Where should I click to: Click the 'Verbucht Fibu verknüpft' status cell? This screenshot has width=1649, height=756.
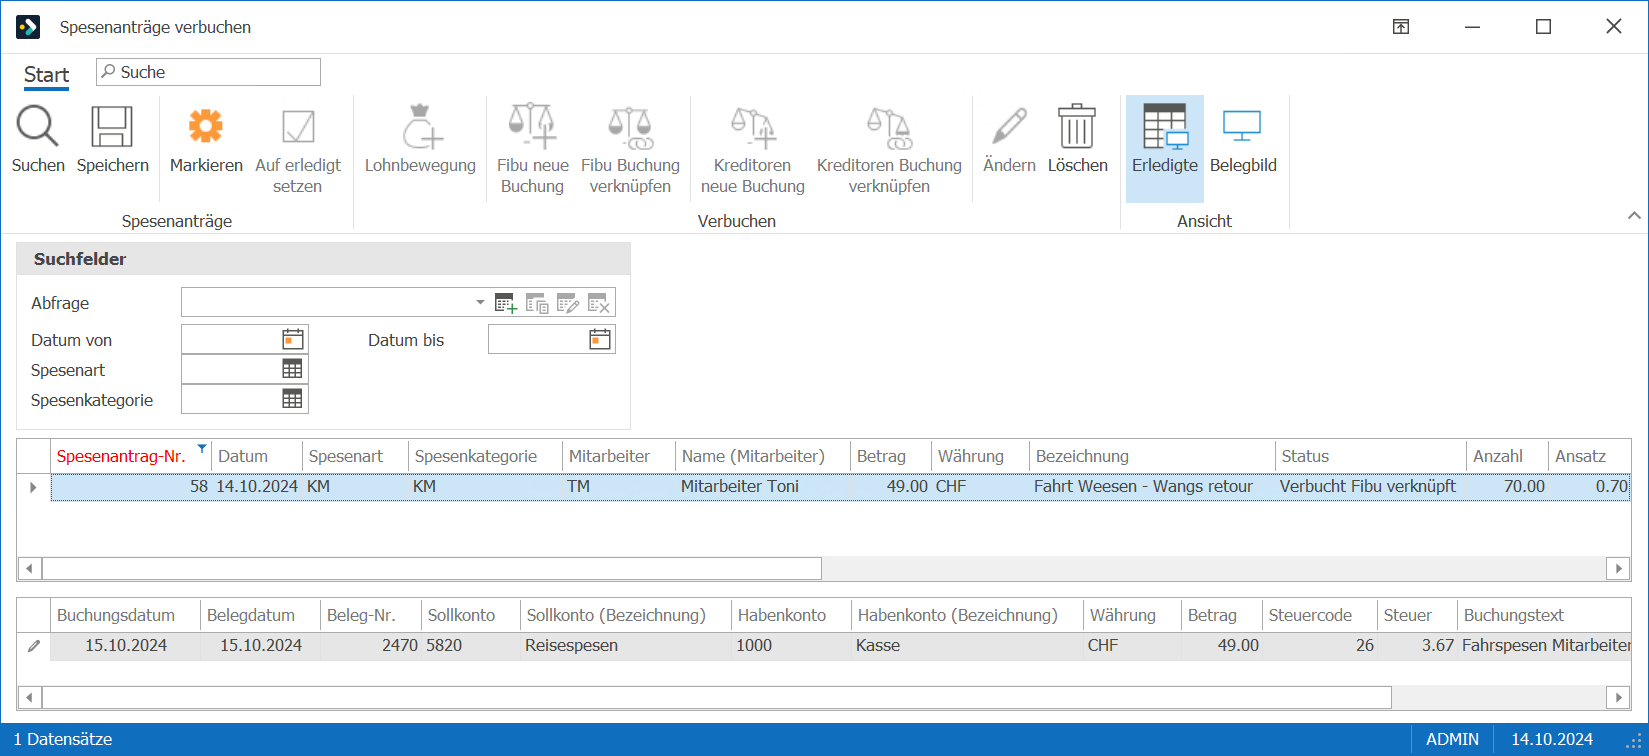[x=1368, y=486]
